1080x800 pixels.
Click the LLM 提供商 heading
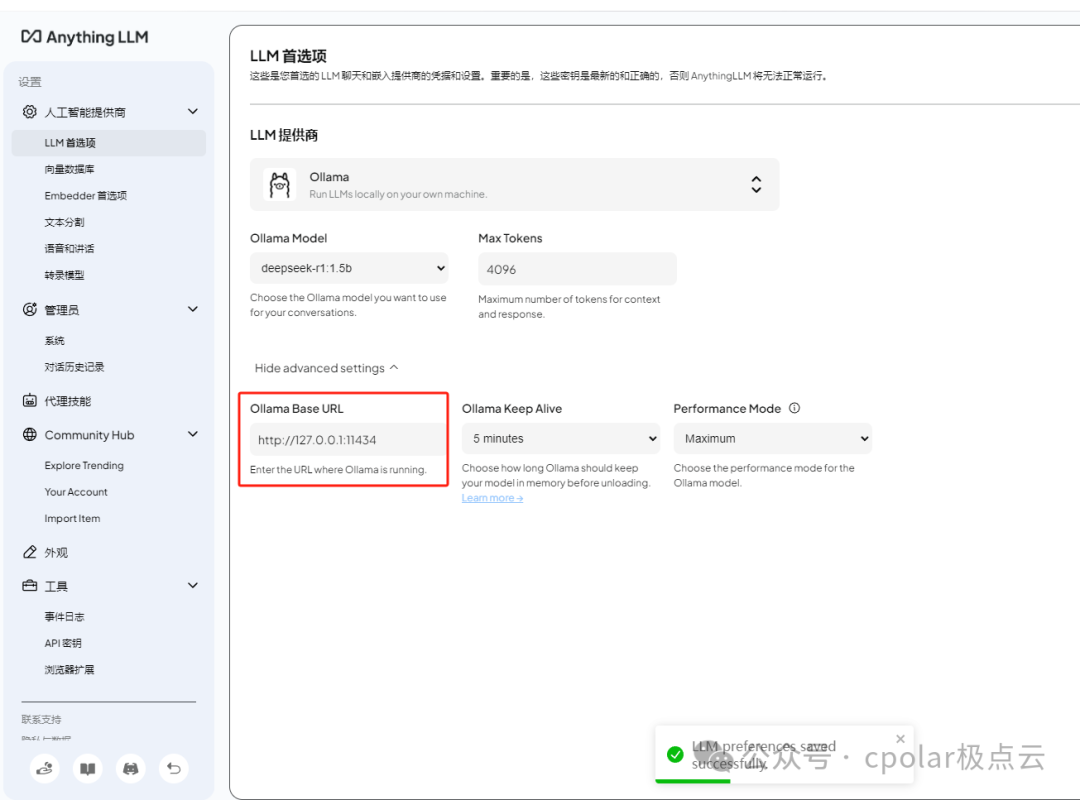coord(284,135)
